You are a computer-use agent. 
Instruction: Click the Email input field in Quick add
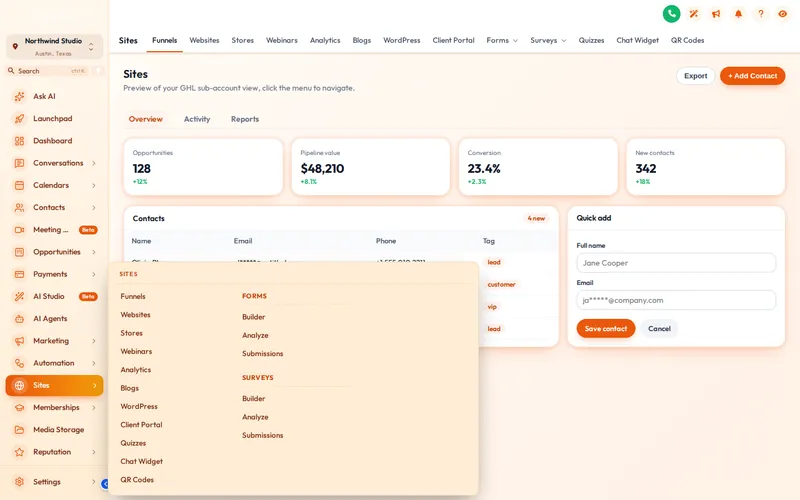point(676,301)
